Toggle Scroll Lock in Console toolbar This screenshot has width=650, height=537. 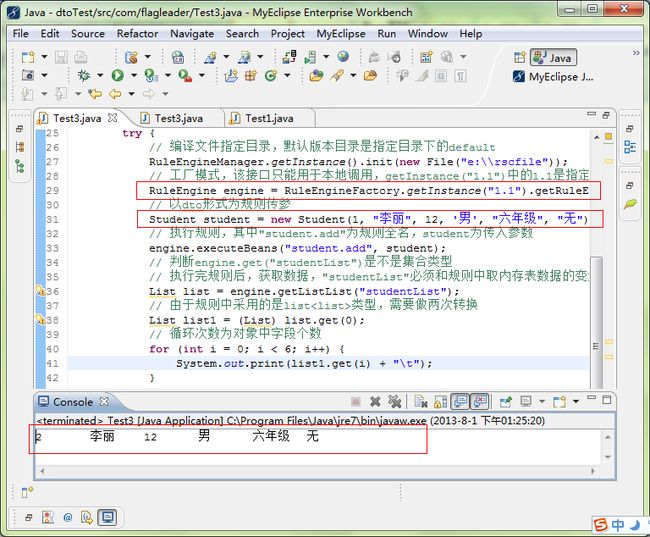[x=440, y=401]
